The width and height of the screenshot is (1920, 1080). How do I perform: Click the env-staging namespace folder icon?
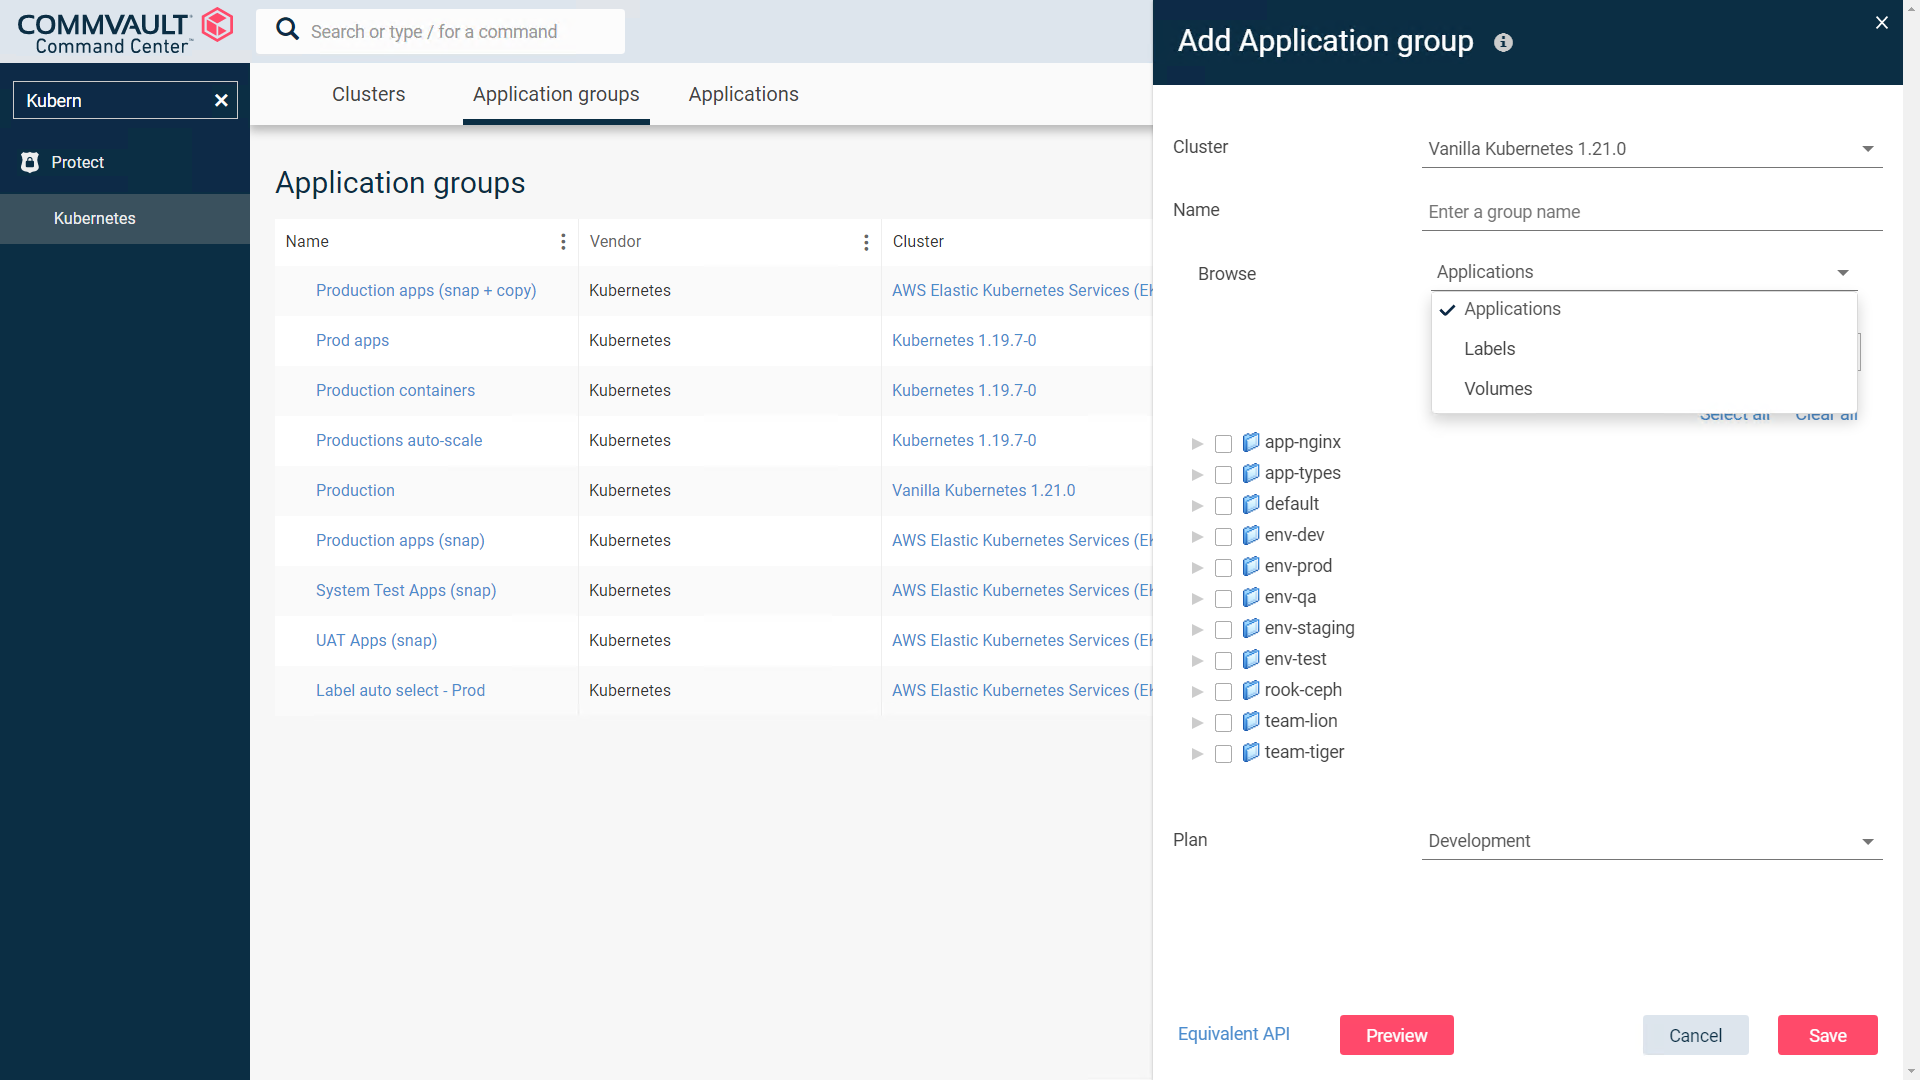tap(1250, 628)
